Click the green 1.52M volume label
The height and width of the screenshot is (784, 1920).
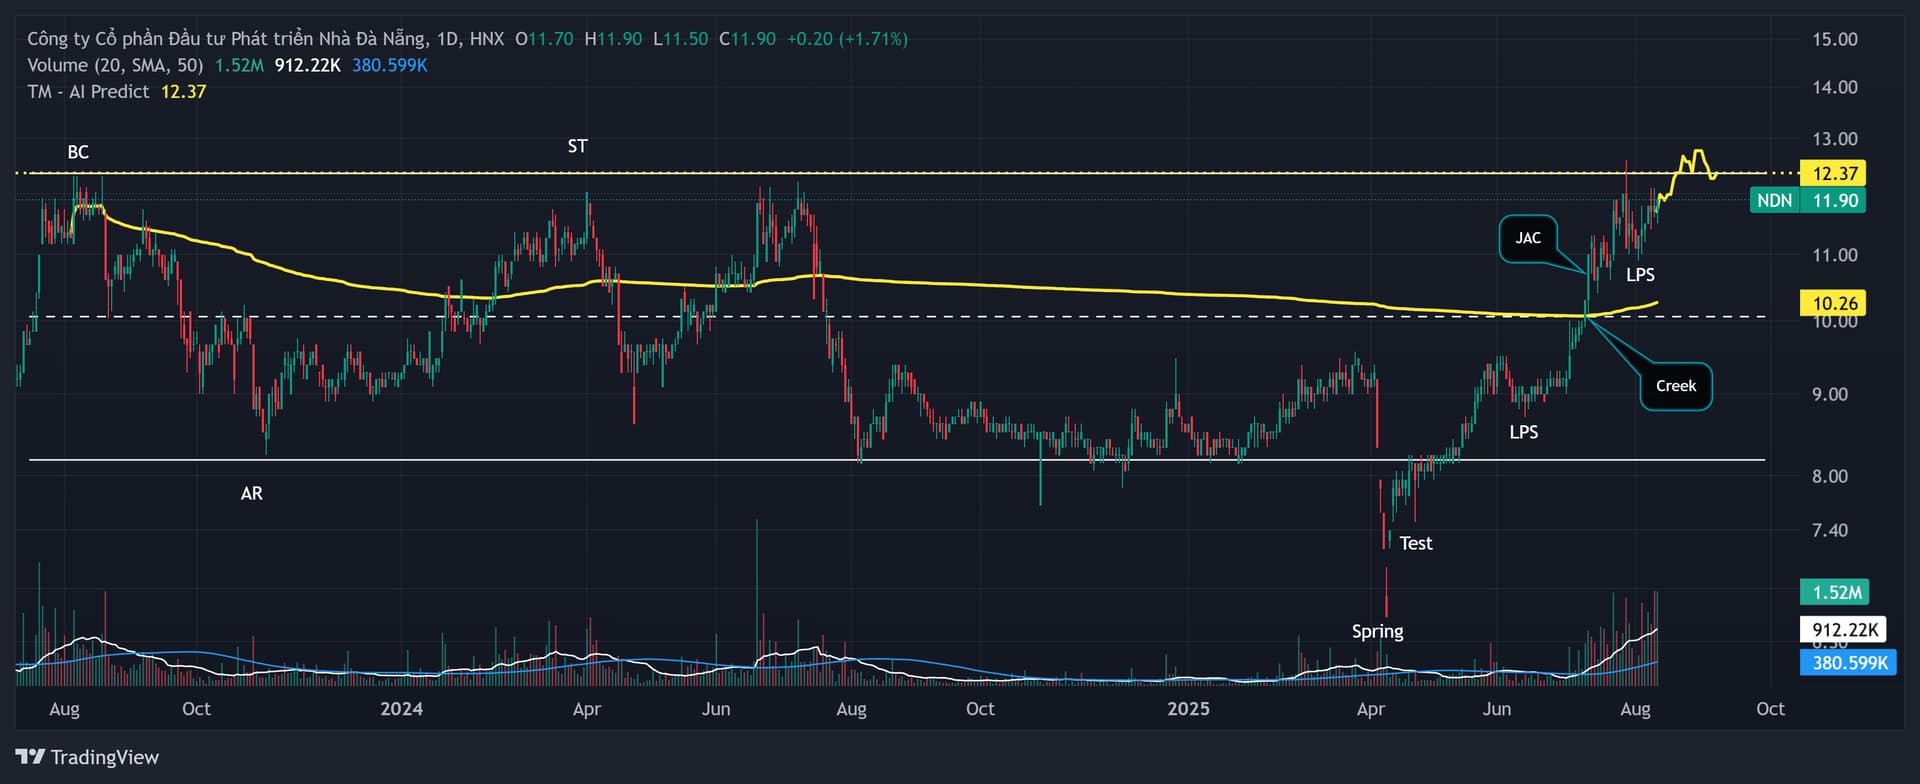tap(1836, 592)
